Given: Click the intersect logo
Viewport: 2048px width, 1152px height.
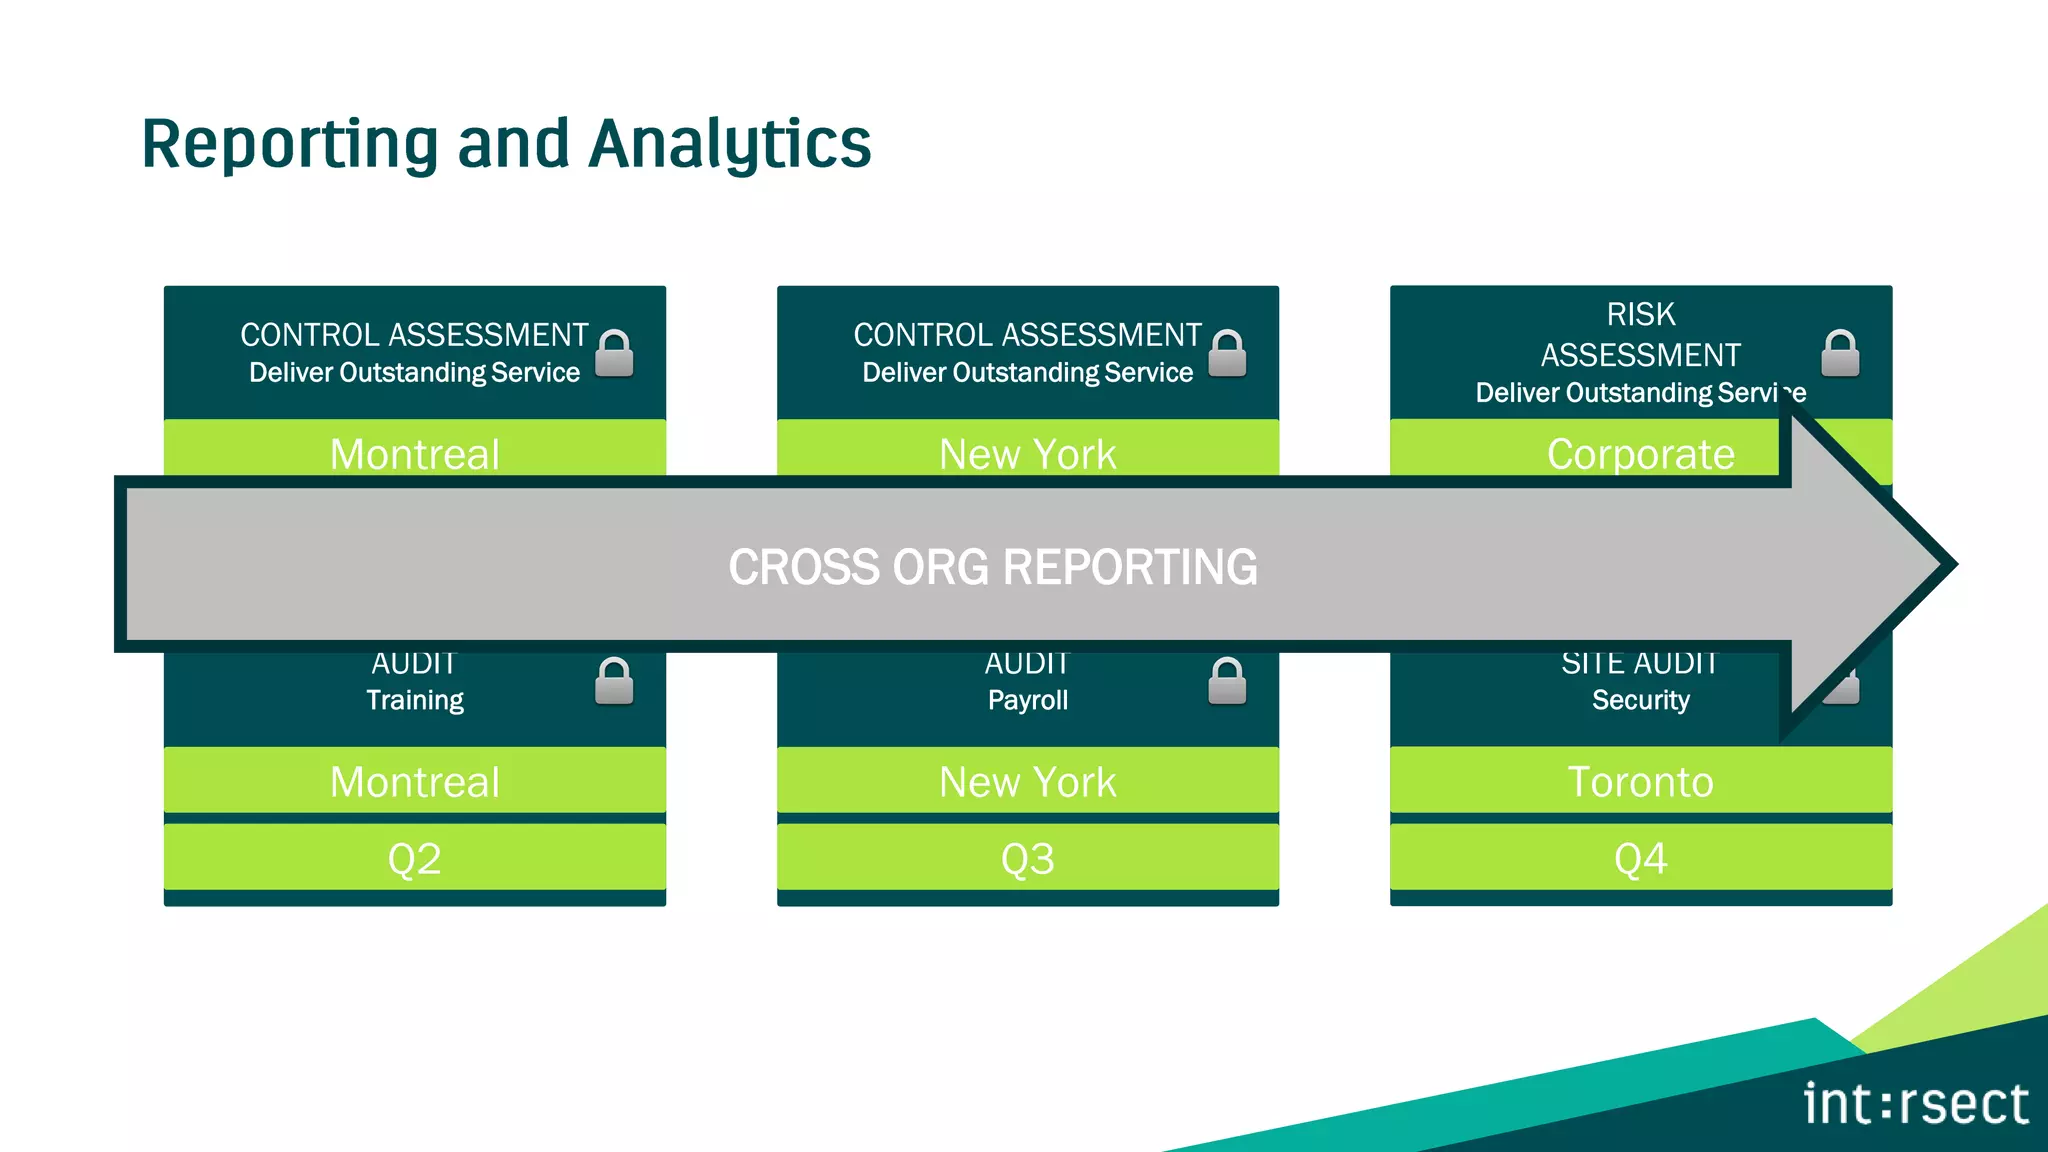Looking at the screenshot, I should pyautogui.click(x=1915, y=1104).
